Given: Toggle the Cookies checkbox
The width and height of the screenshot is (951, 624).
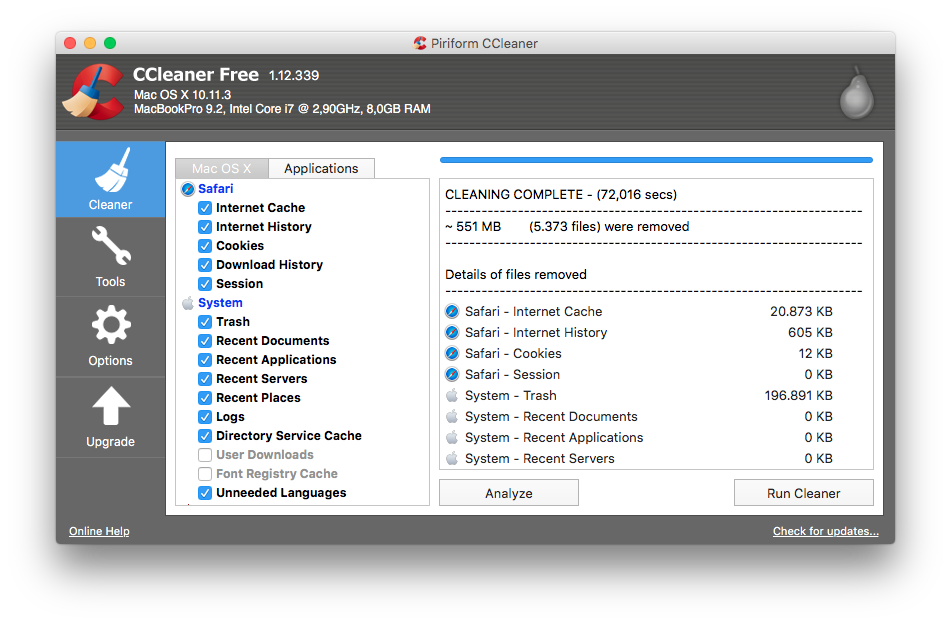Looking at the screenshot, I should [205, 246].
